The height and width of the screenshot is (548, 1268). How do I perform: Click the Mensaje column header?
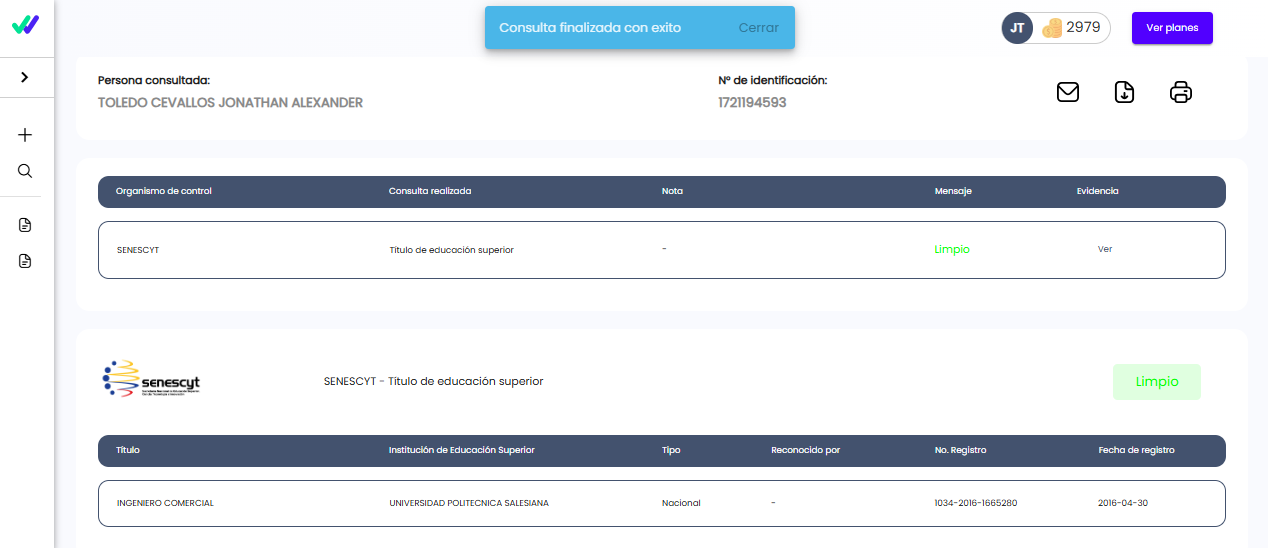(x=953, y=191)
